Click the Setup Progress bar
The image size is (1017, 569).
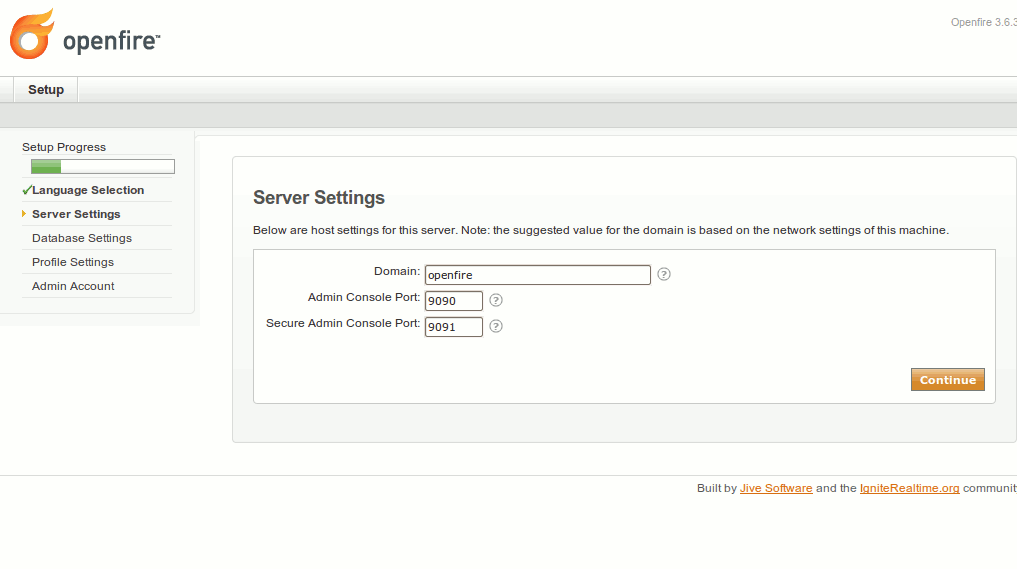[102, 167]
